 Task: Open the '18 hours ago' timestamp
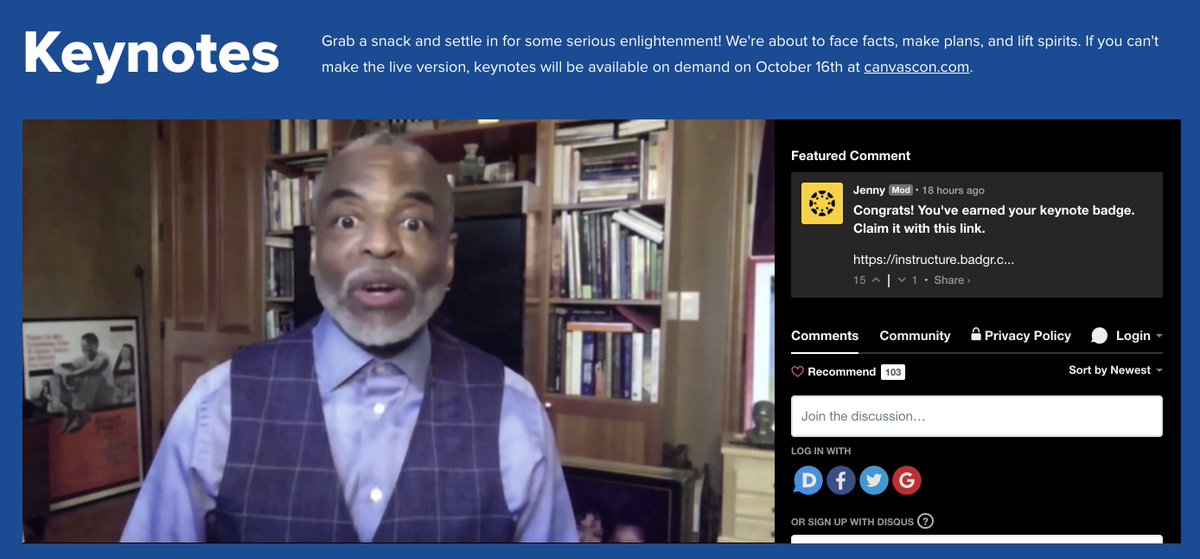[x=953, y=190]
